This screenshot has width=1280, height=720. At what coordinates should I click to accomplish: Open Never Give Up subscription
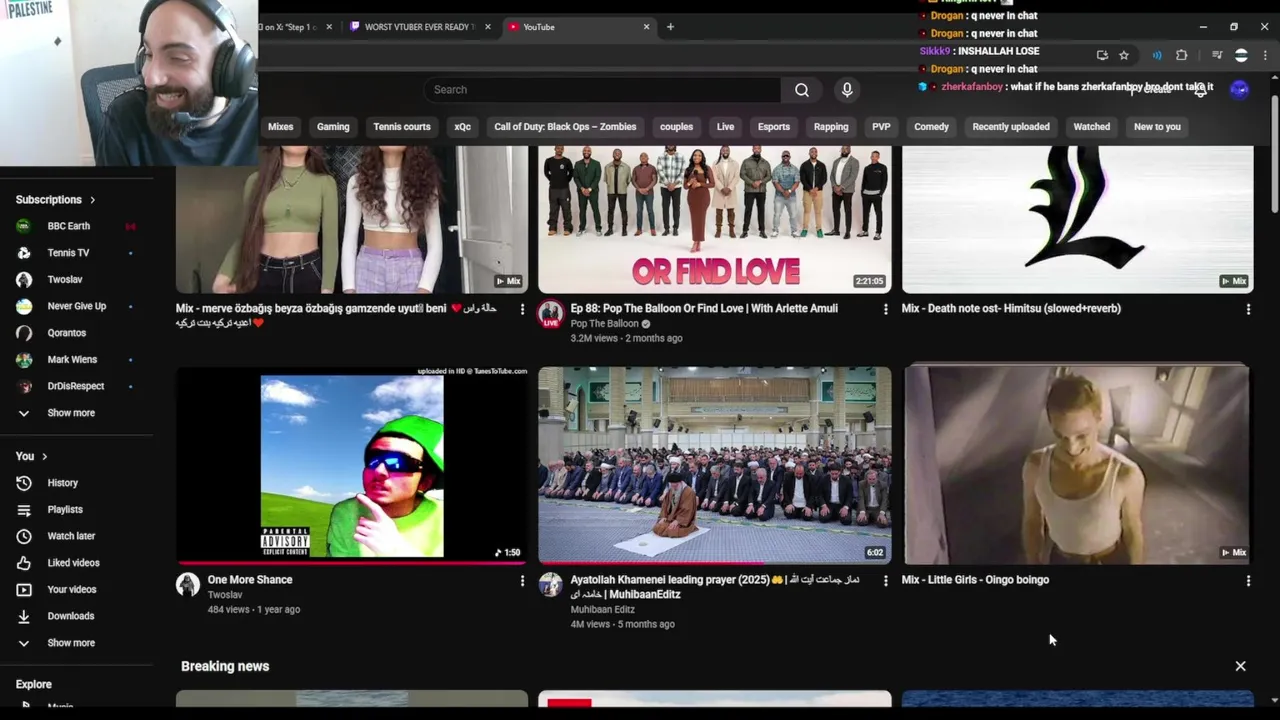click(77, 306)
